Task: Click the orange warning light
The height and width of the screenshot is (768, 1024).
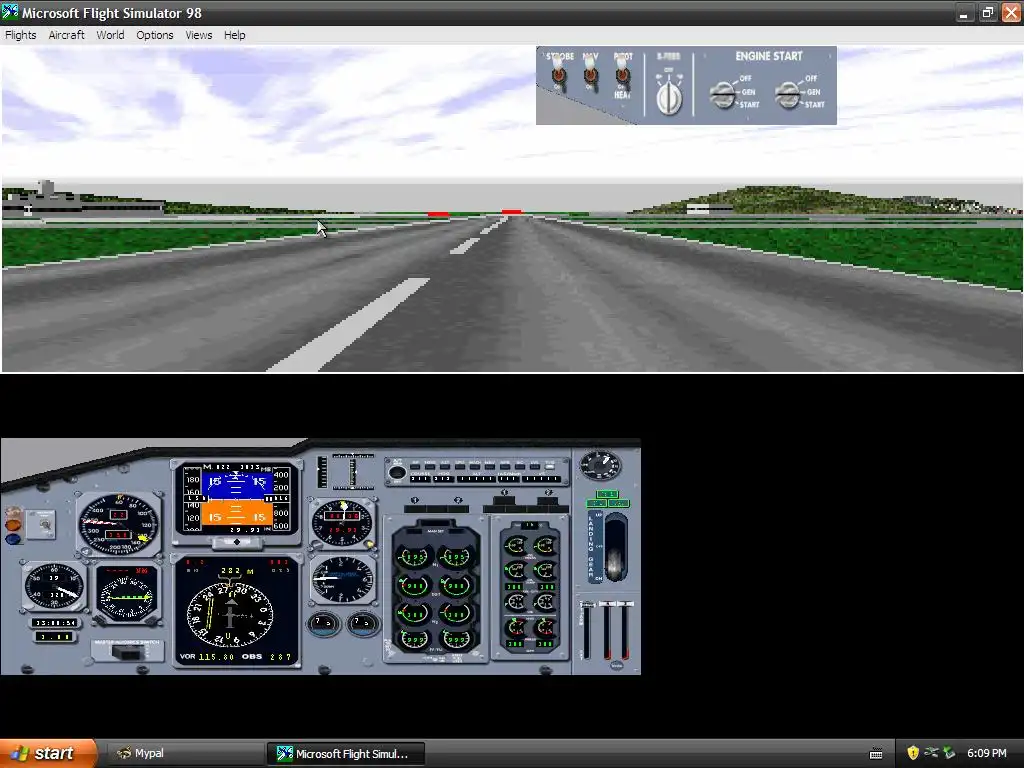Action: (x=12, y=523)
